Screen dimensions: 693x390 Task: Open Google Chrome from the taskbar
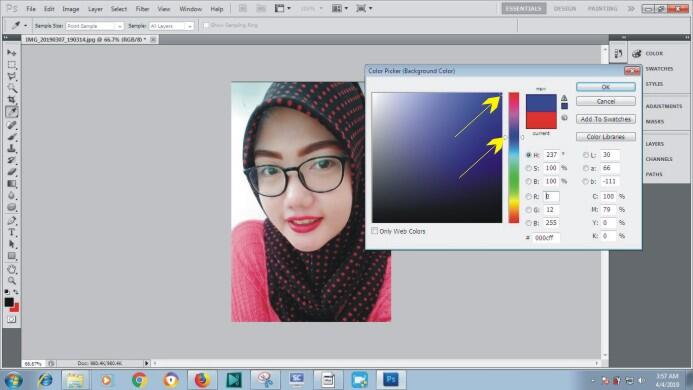tap(140, 380)
